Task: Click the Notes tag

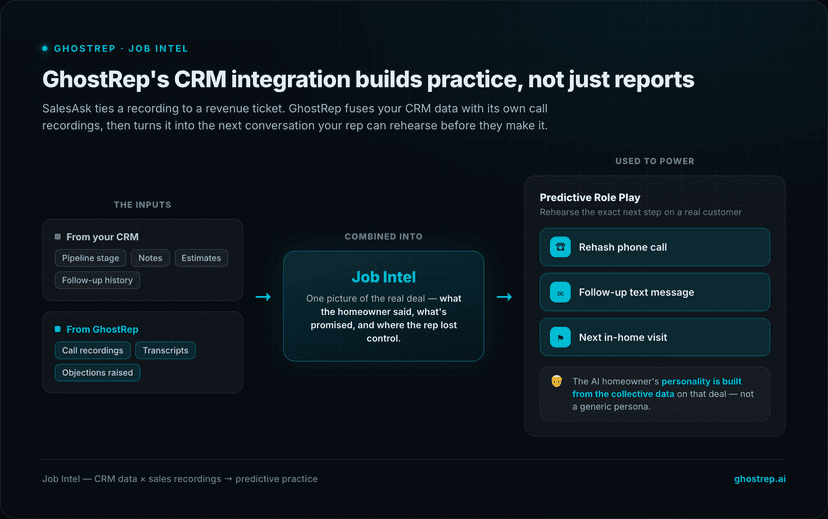Action: (x=150, y=258)
